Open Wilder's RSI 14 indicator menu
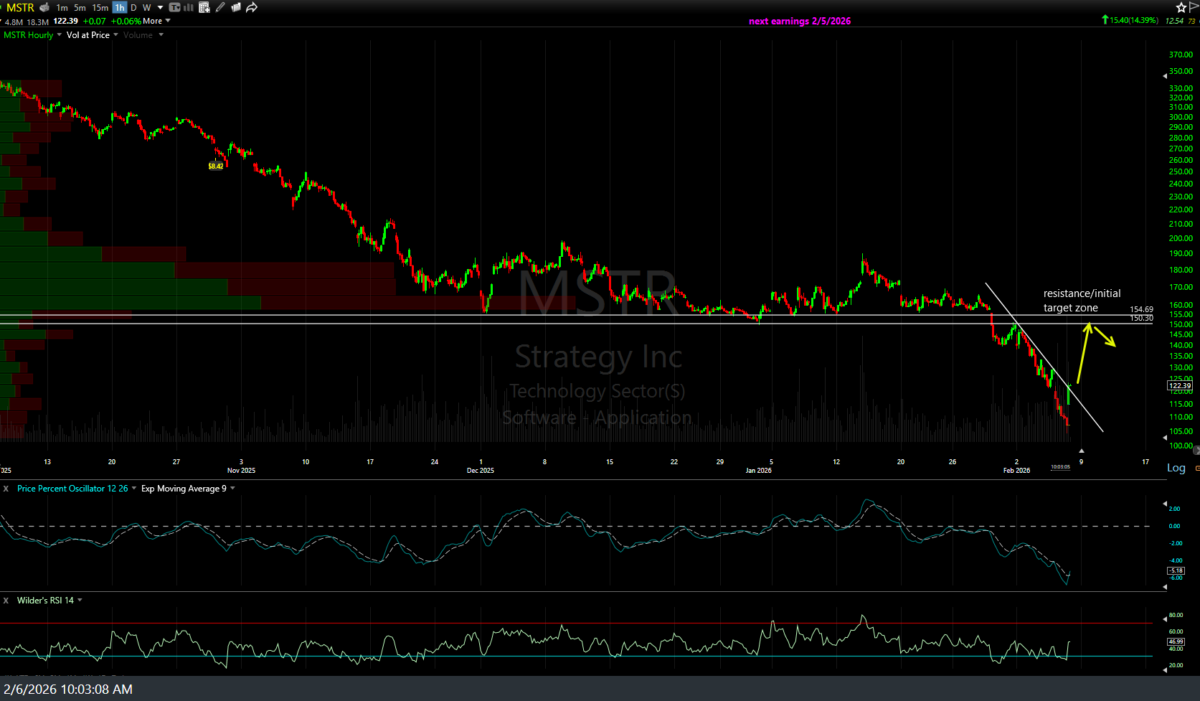Screen dimensions: 1200x701 [x=79, y=600]
